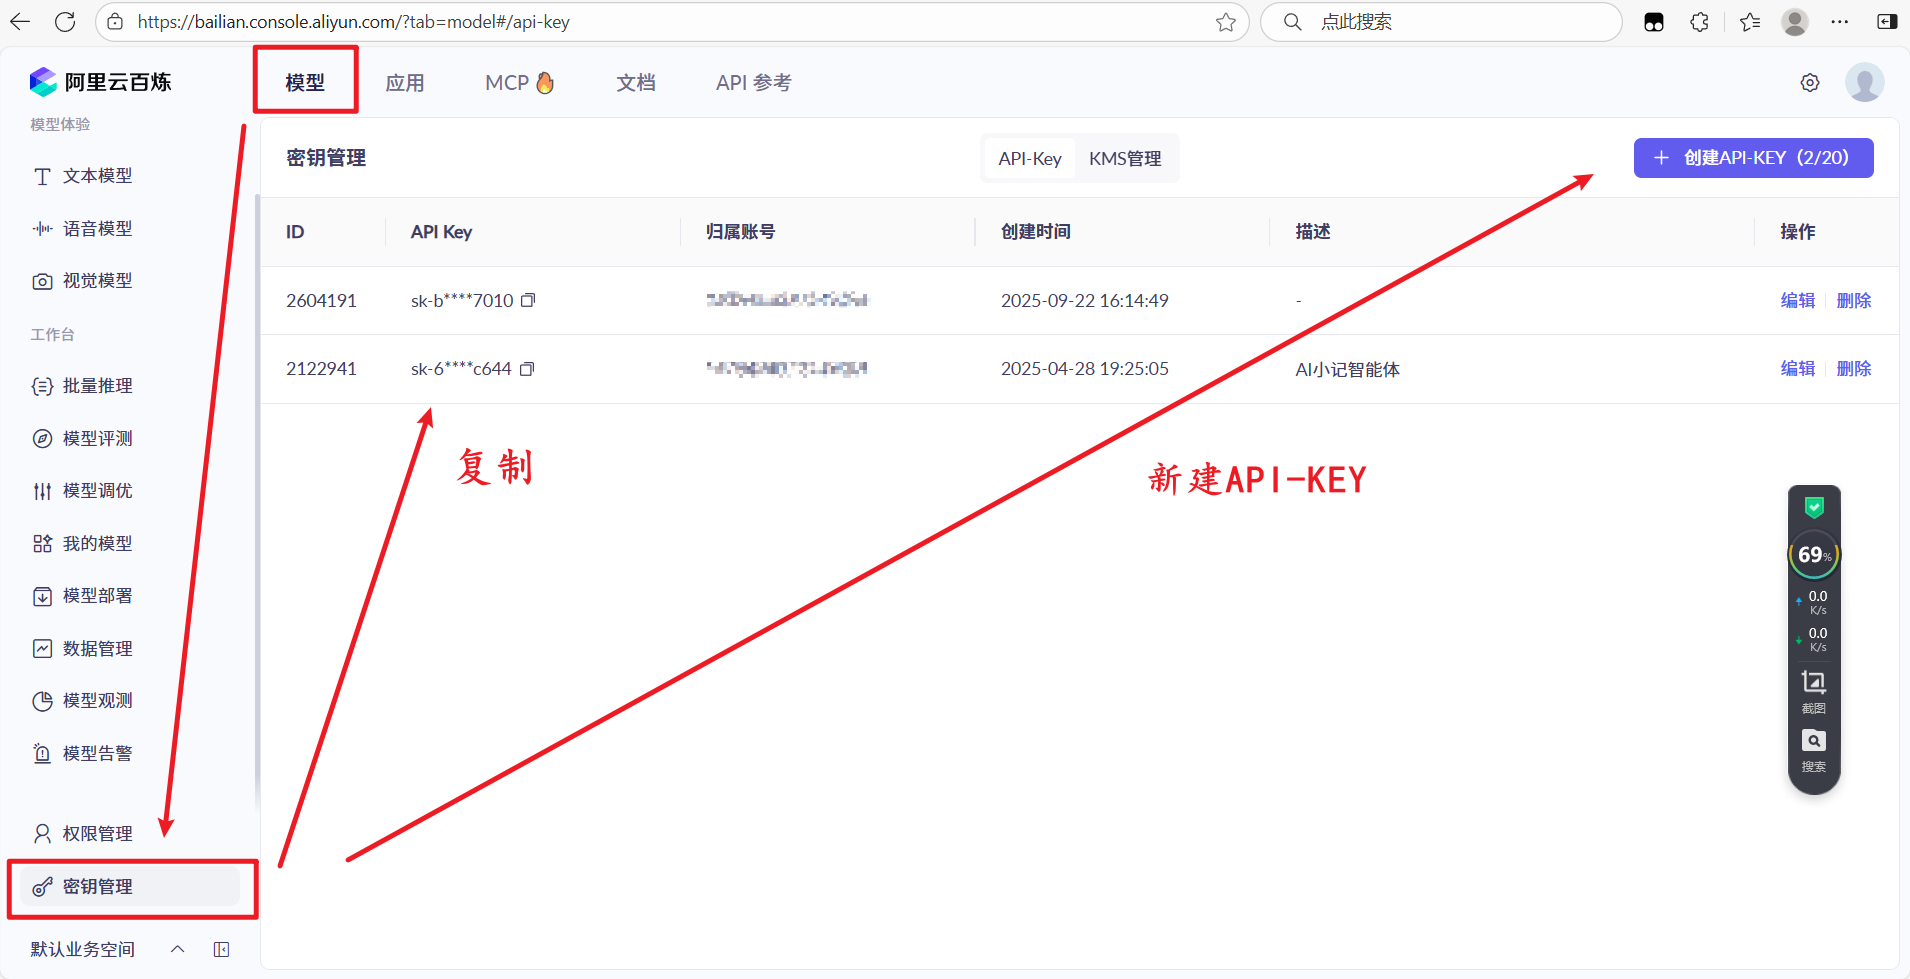
Task: Select 密钥管理 in the sidebar
Action: pyautogui.click(x=130, y=887)
